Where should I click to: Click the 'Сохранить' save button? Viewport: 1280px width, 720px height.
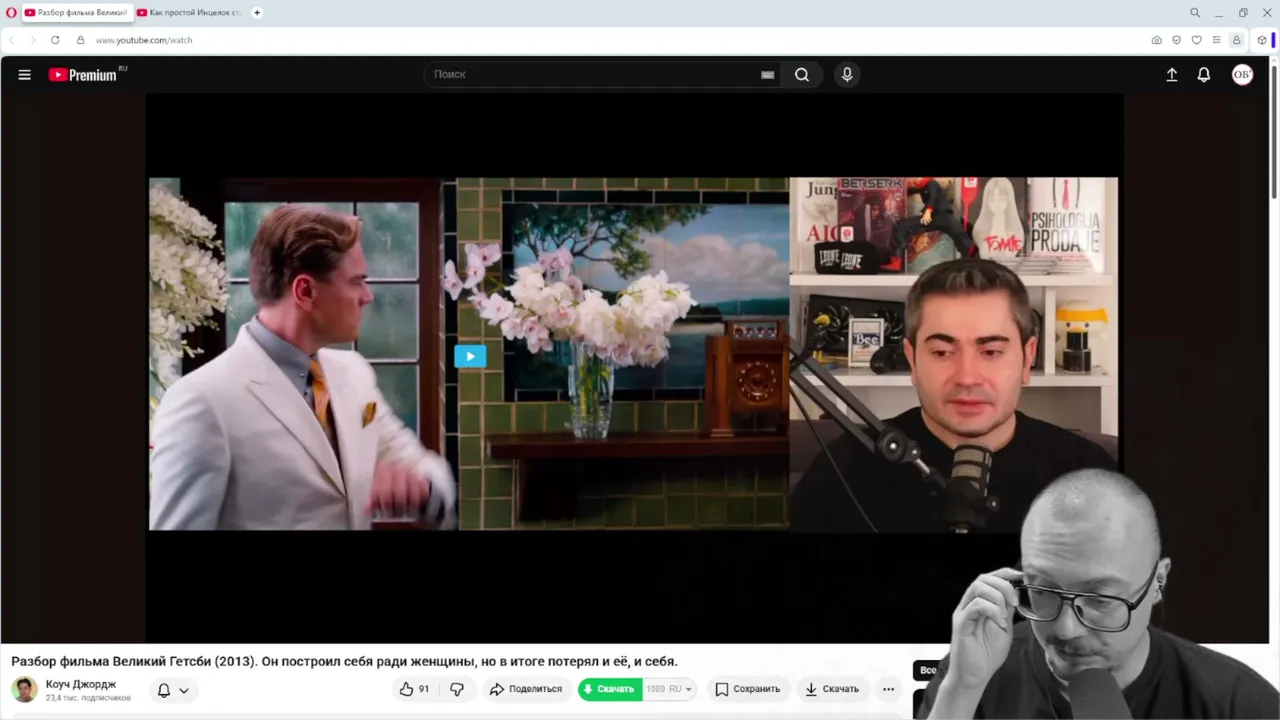(748, 689)
